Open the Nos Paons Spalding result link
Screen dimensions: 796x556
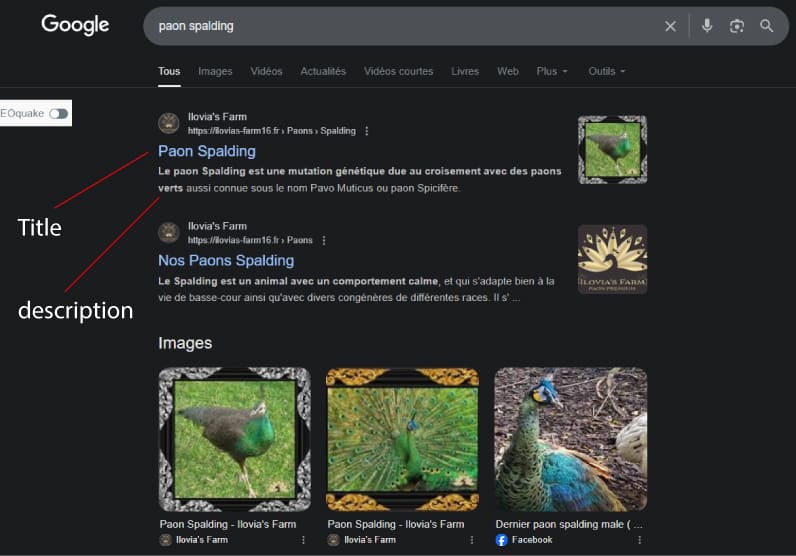[x=226, y=260]
